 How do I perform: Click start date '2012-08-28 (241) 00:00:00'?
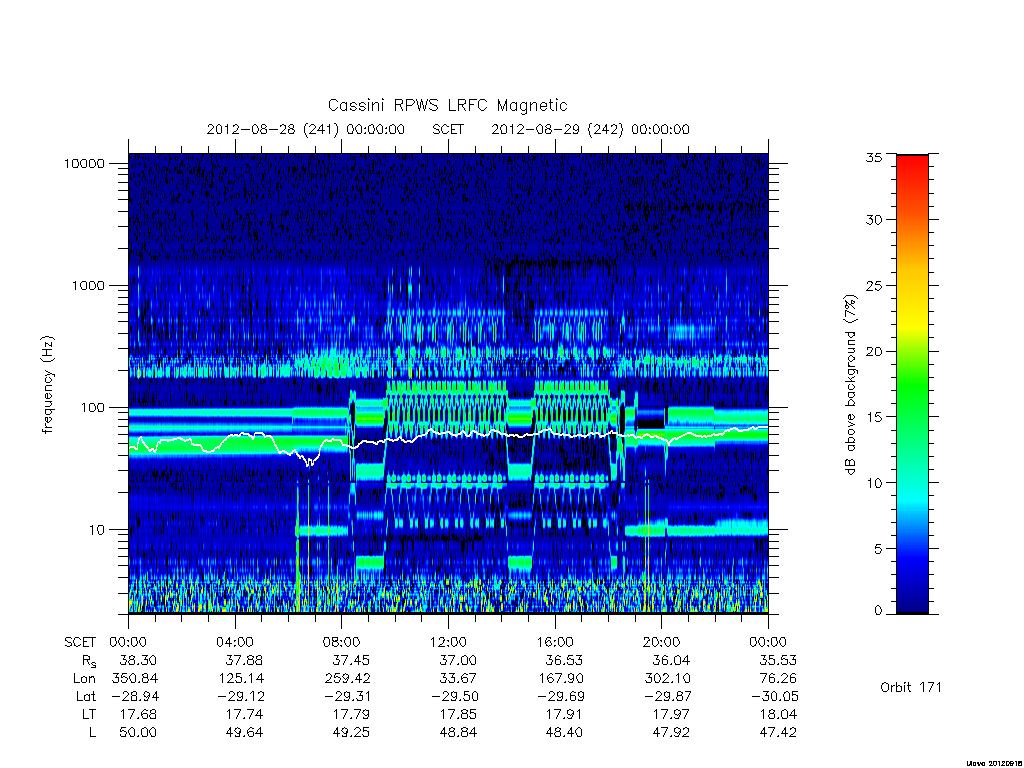click(306, 129)
